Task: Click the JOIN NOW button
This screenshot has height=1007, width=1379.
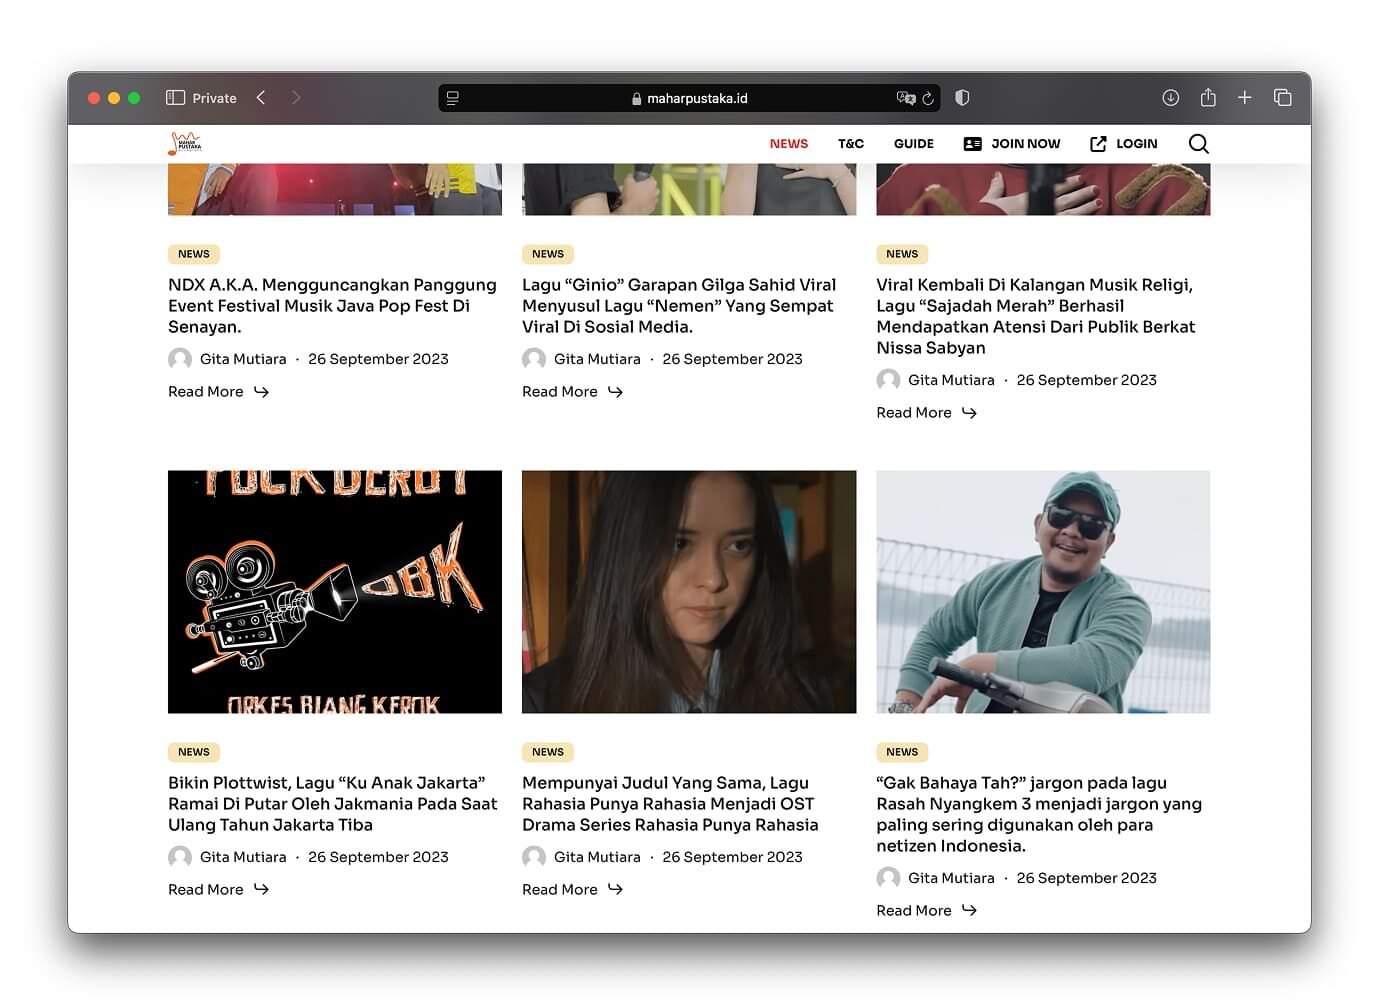Action: click(1012, 144)
